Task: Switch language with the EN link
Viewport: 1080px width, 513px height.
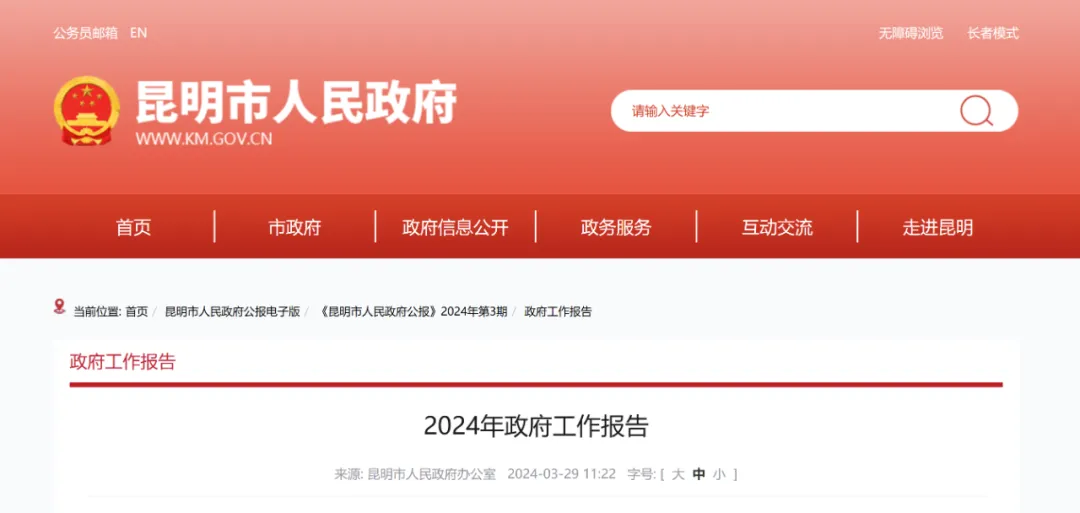Action: [138, 33]
